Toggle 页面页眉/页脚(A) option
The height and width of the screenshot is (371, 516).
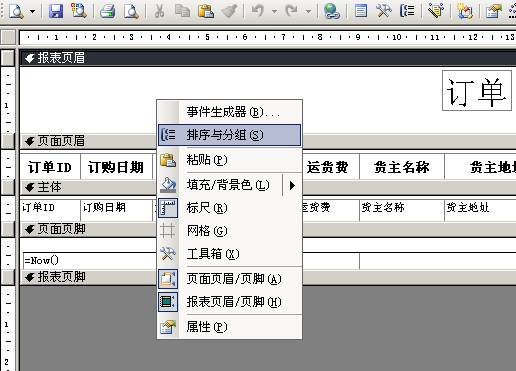click(230, 279)
